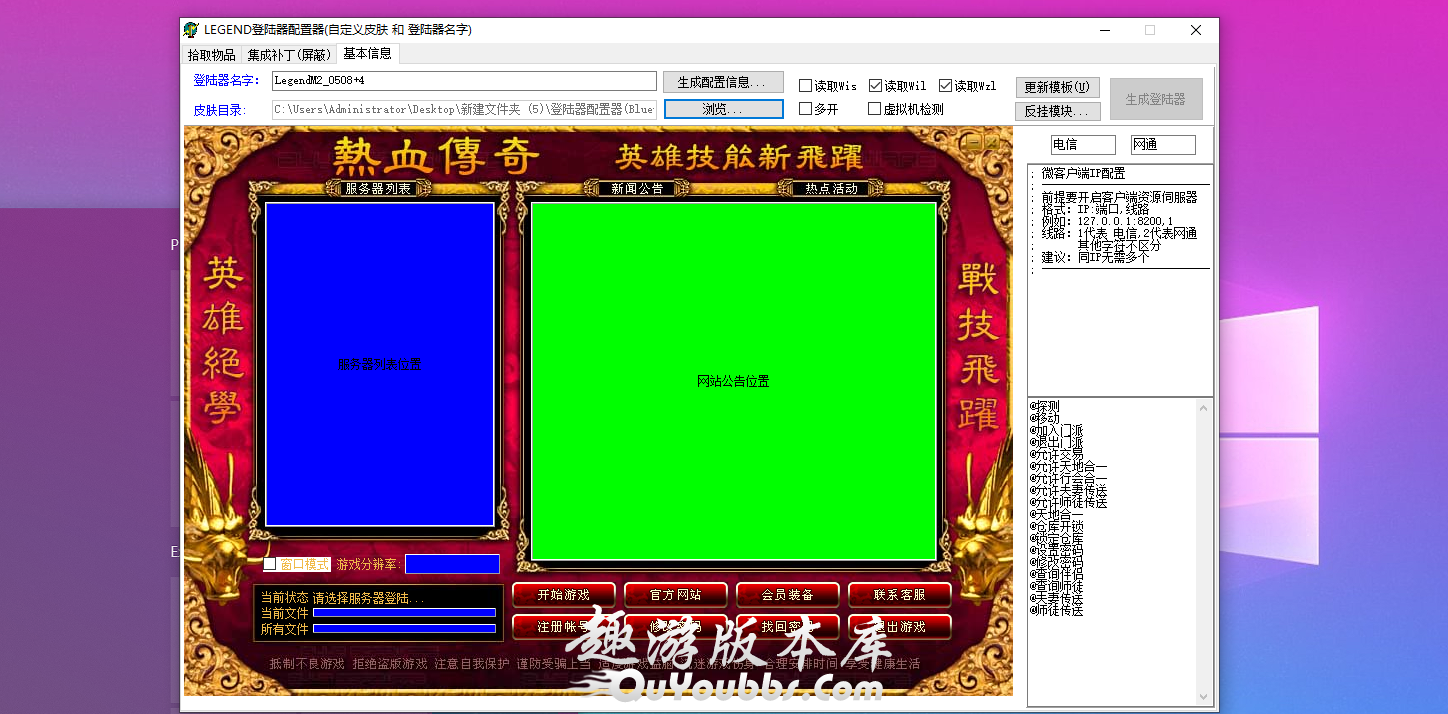Screen dimensions: 1448x714
Task: Tick the 虚拟机检测 checkbox
Action: coord(875,109)
